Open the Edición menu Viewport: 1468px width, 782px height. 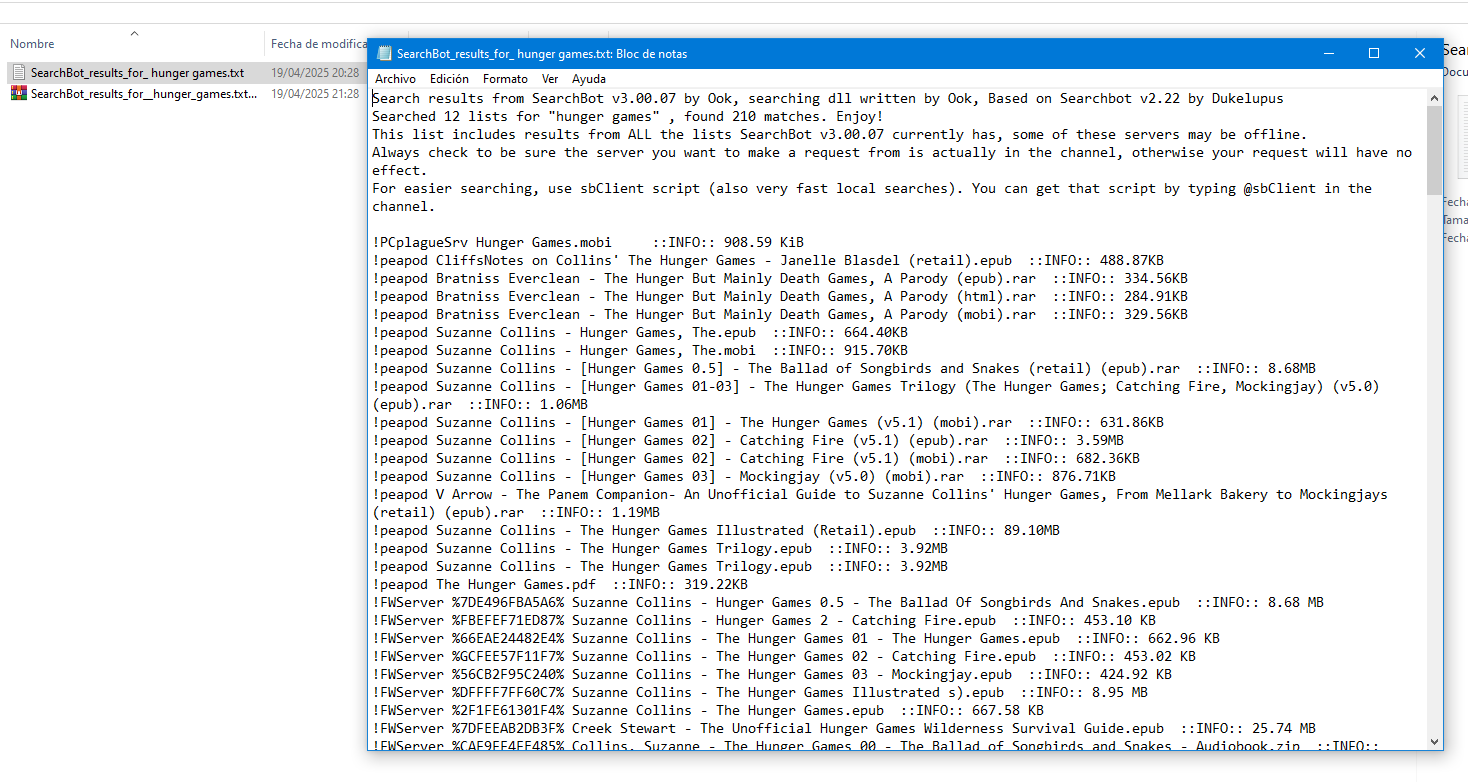(x=449, y=79)
